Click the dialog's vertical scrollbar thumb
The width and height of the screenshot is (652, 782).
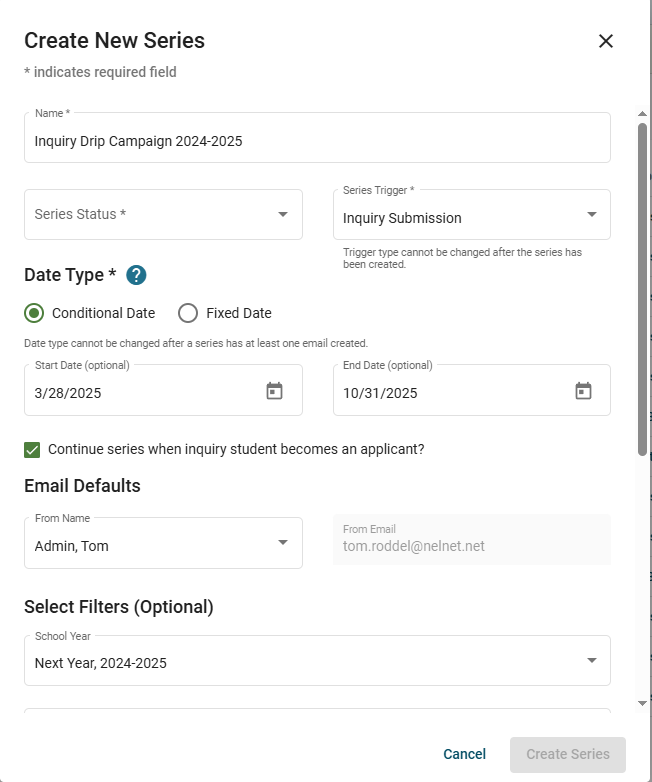pyautogui.click(x=642, y=290)
